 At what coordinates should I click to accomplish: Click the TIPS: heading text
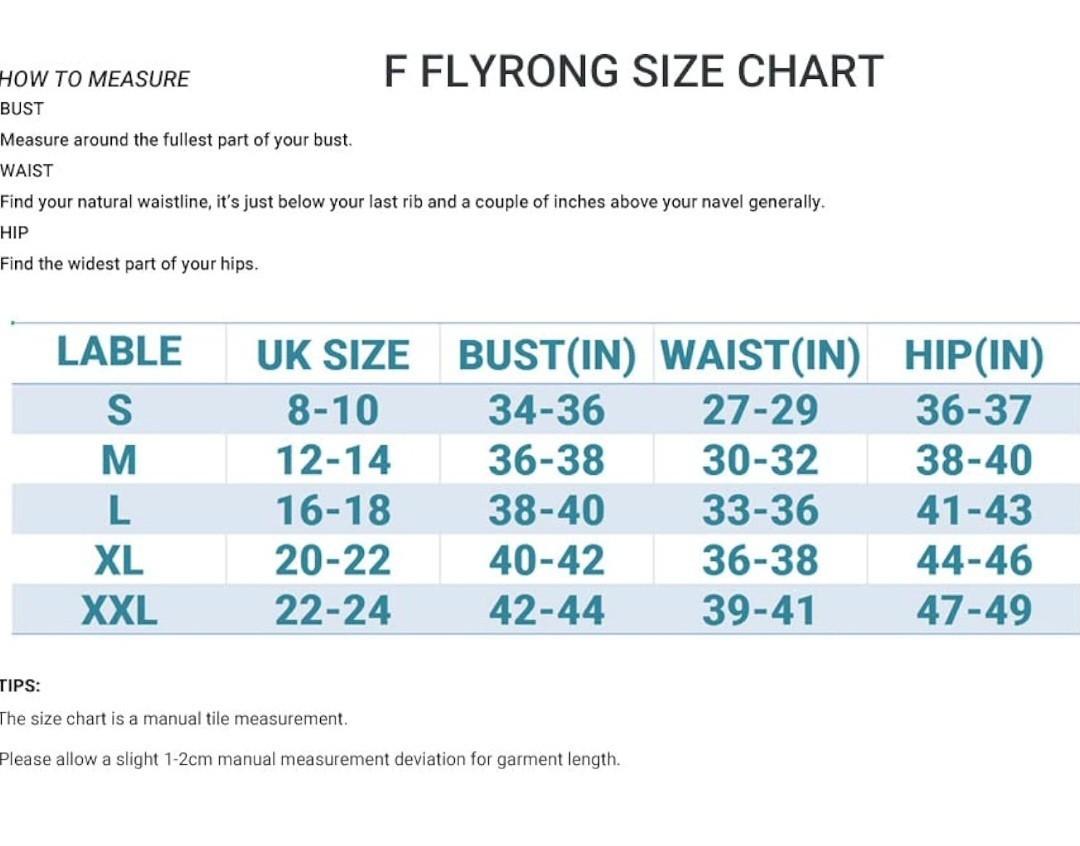(x=20, y=686)
